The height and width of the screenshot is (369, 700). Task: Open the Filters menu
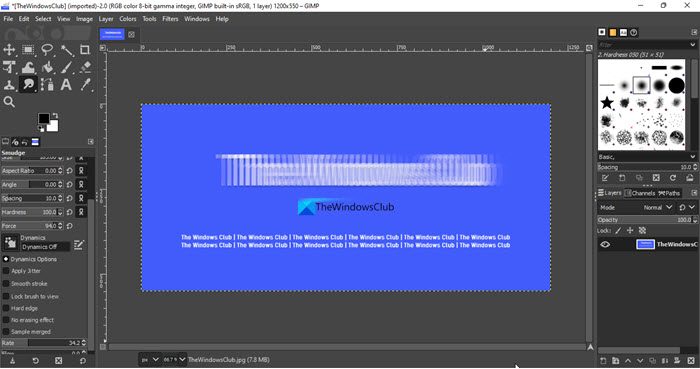[170, 19]
